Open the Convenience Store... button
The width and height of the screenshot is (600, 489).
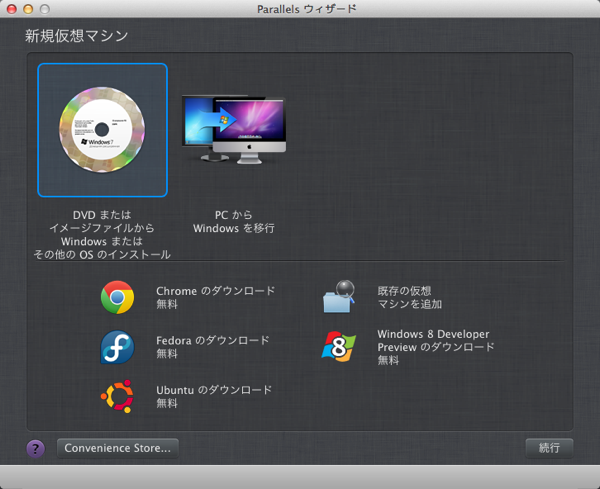[x=118, y=448]
